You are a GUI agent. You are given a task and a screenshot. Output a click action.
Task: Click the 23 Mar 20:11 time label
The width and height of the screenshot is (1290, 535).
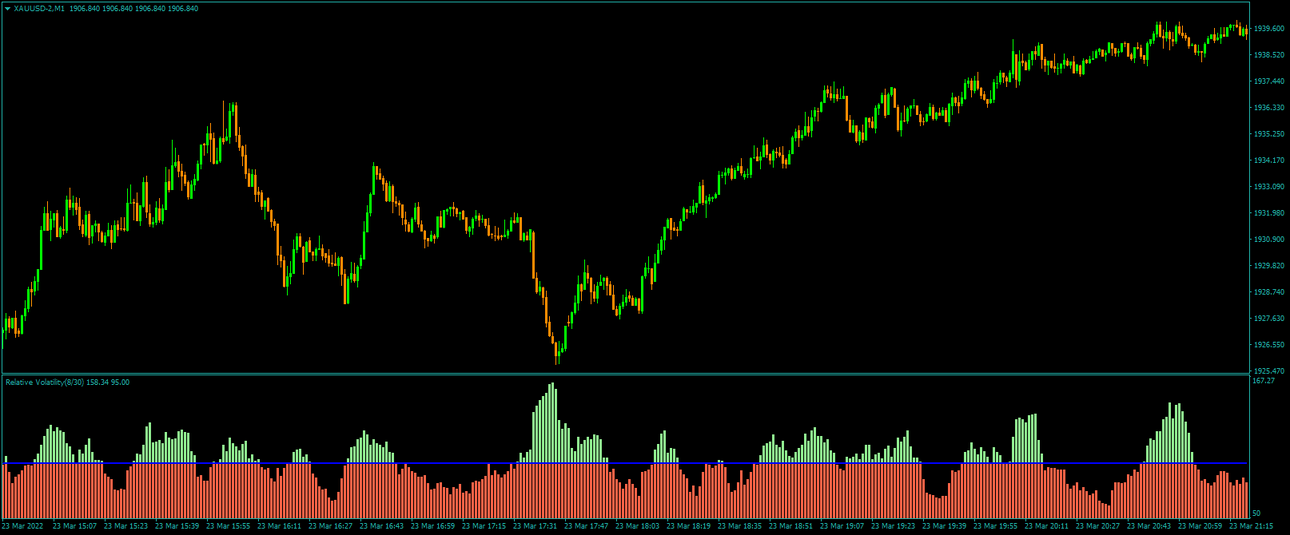coord(1045,526)
